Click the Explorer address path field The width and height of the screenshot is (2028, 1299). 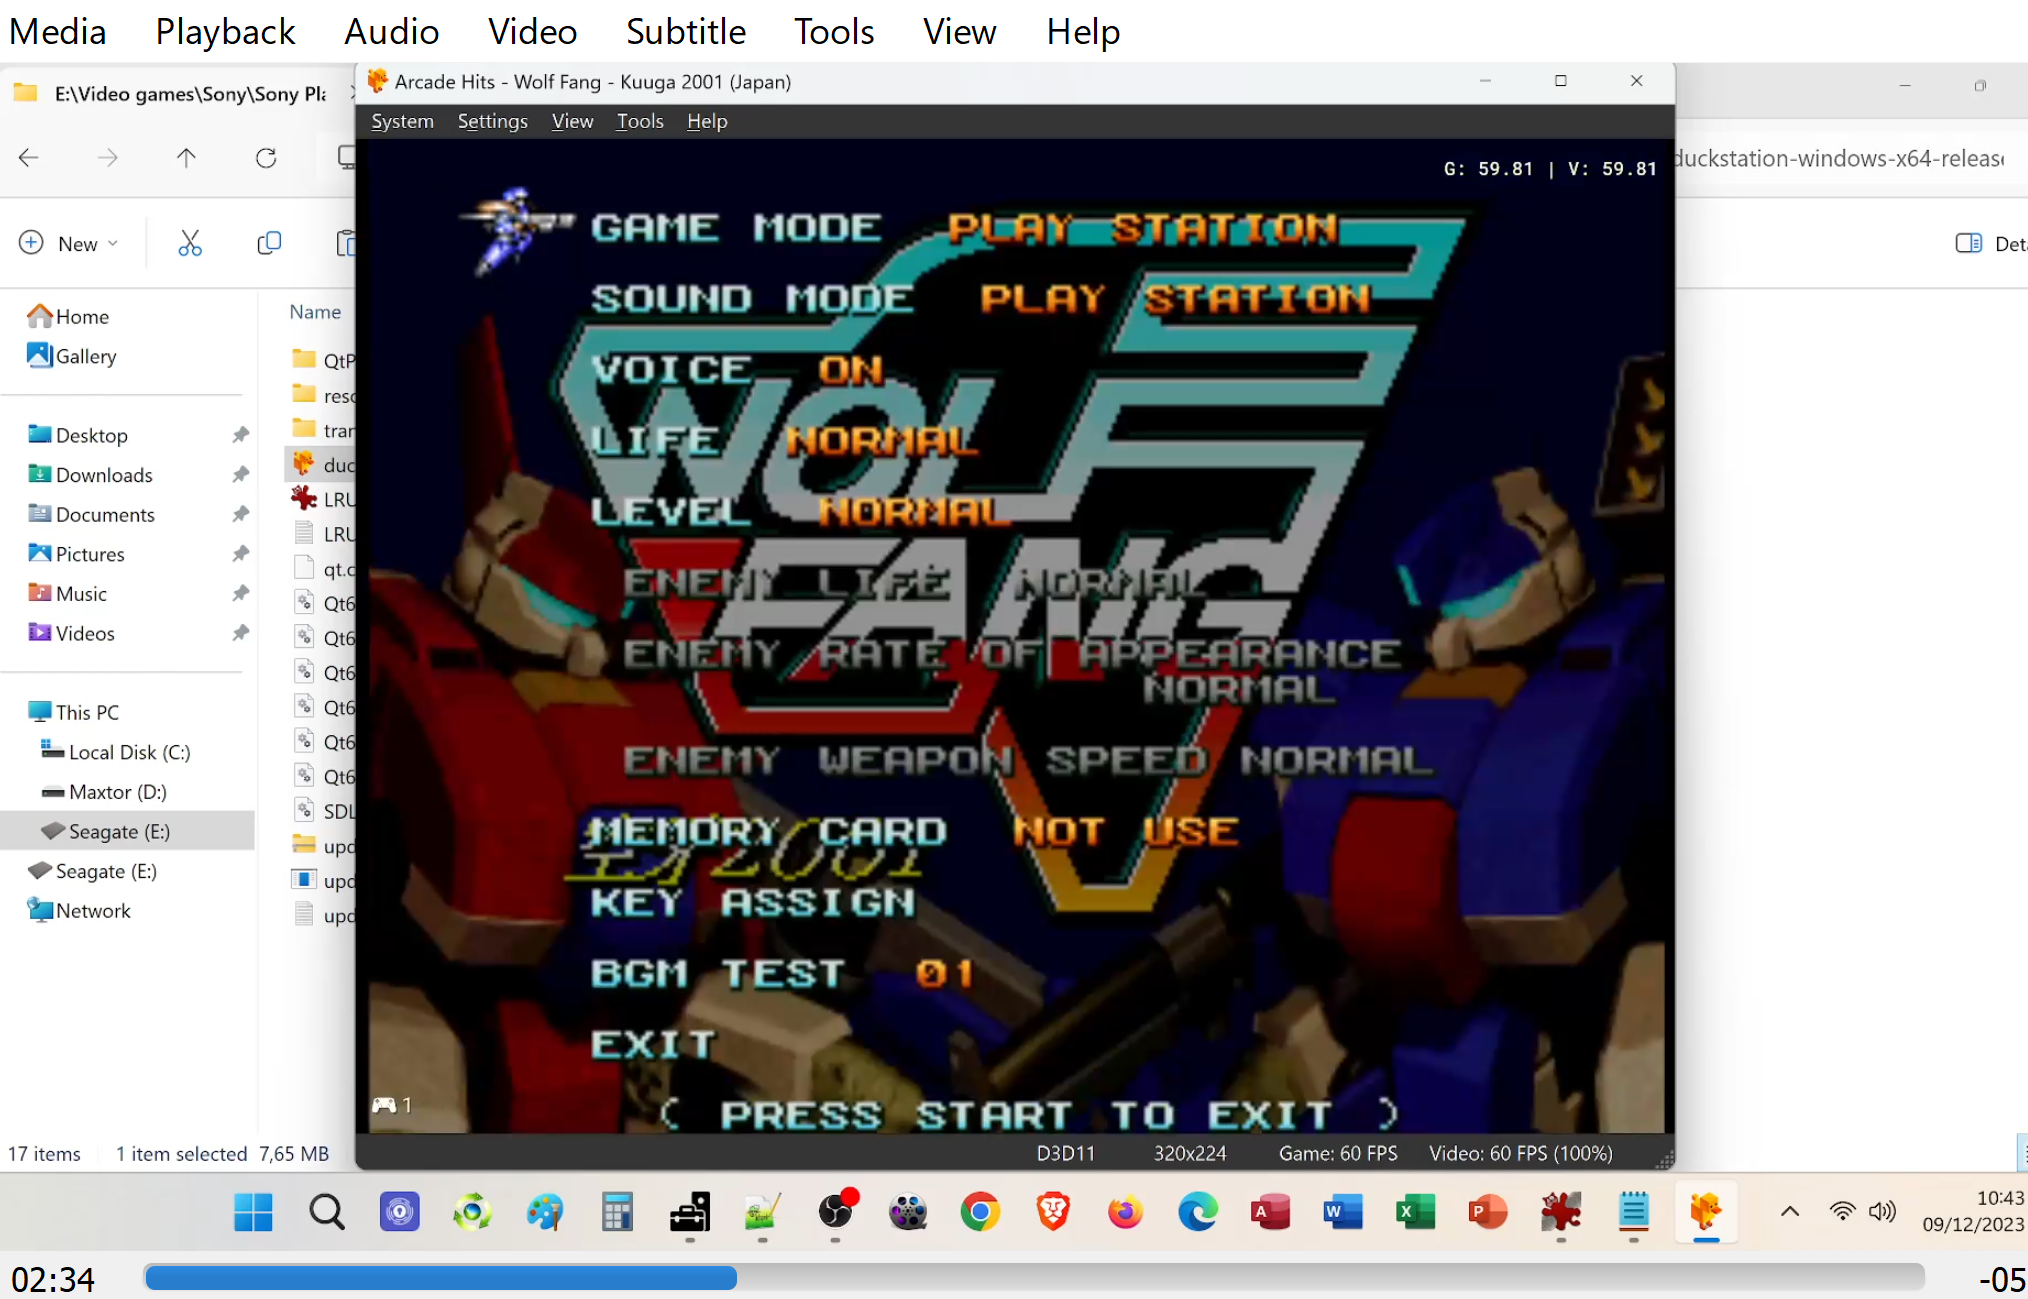pos(190,94)
